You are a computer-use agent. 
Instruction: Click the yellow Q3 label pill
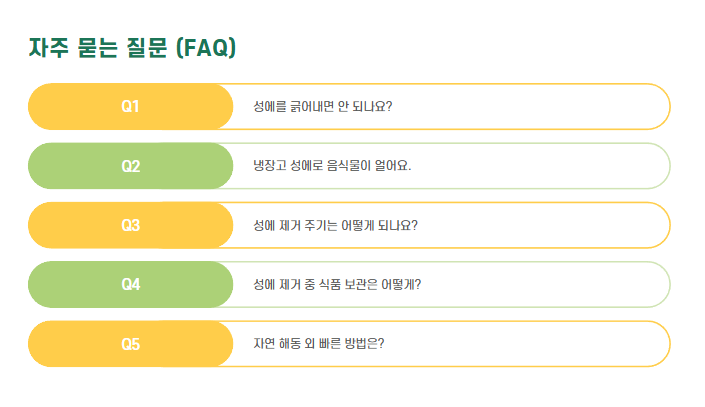pyautogui.click(x=130, y=225)
